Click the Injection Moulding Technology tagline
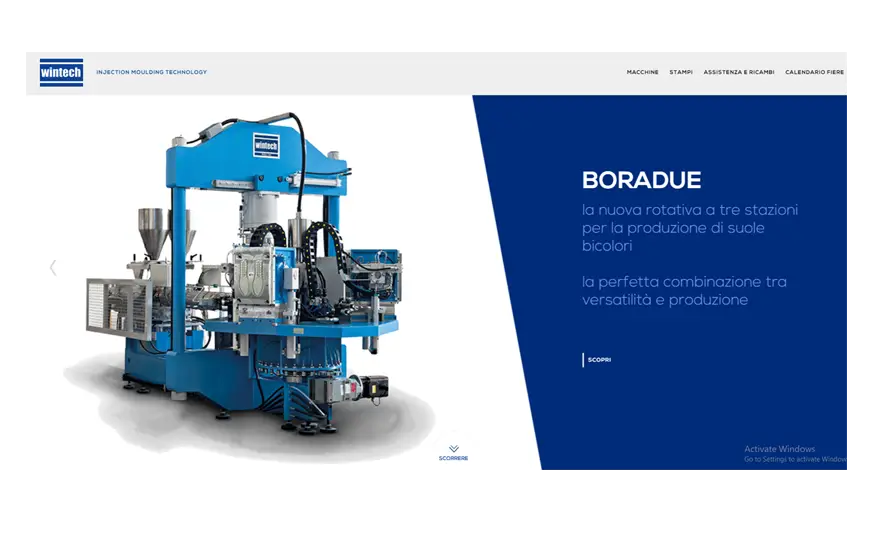The image size is (882, 539). click(151, 72)
